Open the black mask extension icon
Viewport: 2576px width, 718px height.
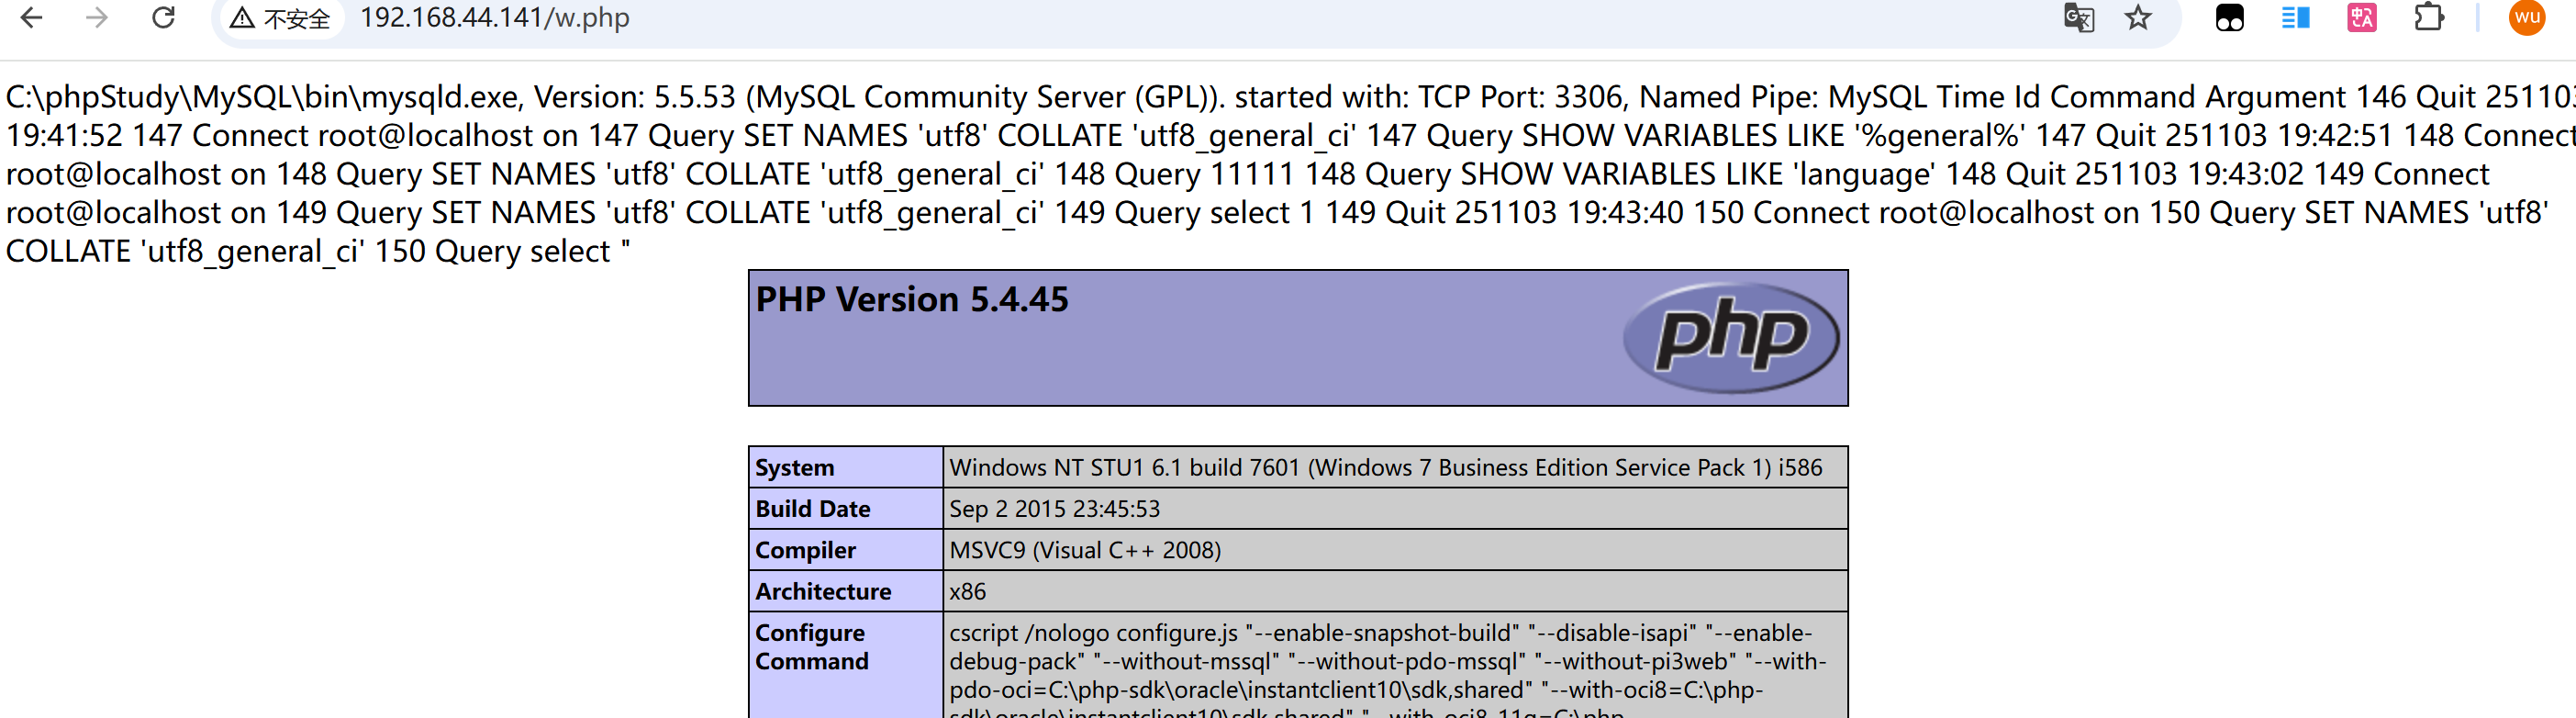point(2230,18)
